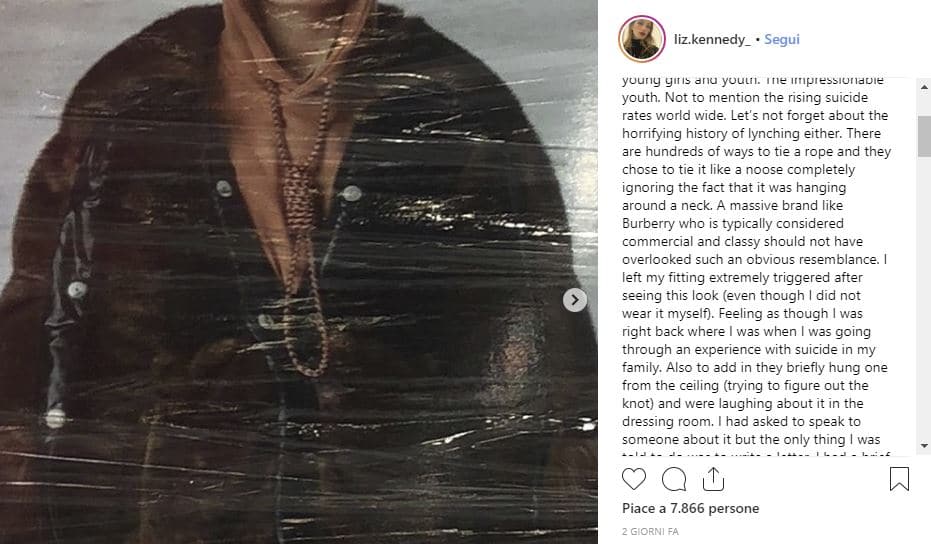Click the share arrow icon
This screenshot has width=931, height=544.
tap(713, 480)
